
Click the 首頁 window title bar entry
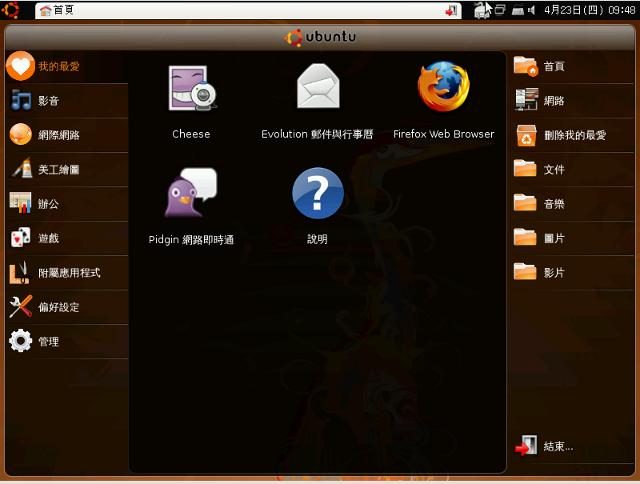pyautogui.click(x=248, y=10)
